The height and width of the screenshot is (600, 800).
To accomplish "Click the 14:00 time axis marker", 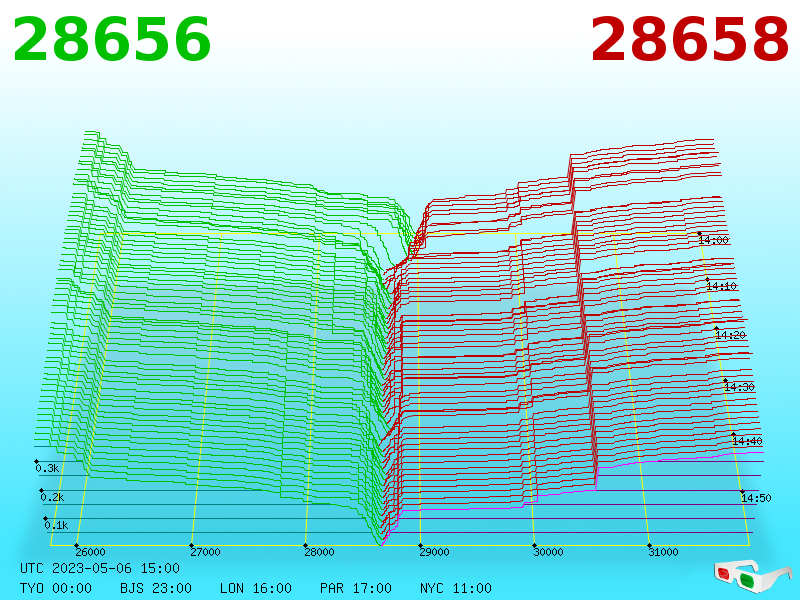I will [x=713, y=240].
